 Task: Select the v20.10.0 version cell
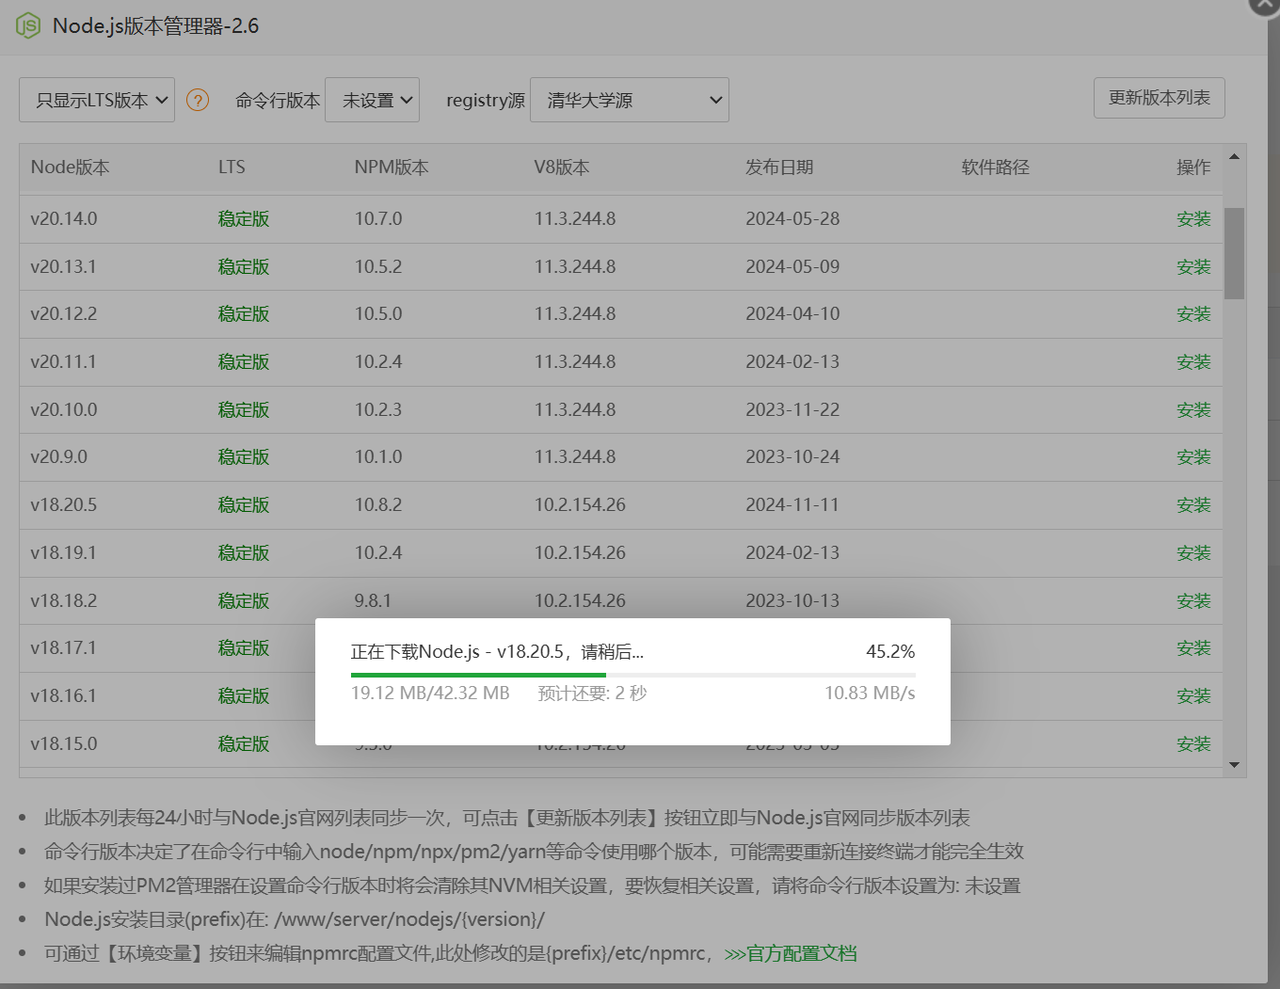(64, 410)
